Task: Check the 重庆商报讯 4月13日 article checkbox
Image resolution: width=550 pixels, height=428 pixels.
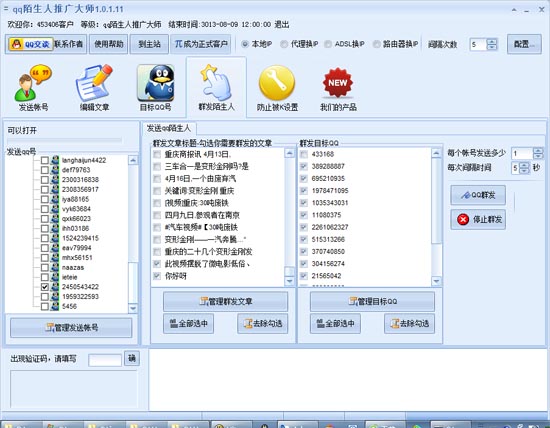Action: pyautogui.click(x=157, y=154)
